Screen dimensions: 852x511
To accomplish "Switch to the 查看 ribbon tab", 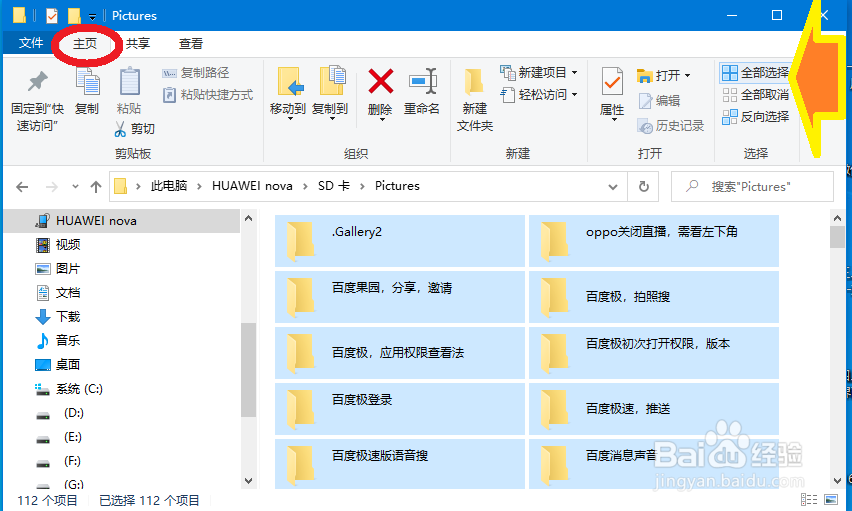I will pyautogui.click(x=191, y=43).
